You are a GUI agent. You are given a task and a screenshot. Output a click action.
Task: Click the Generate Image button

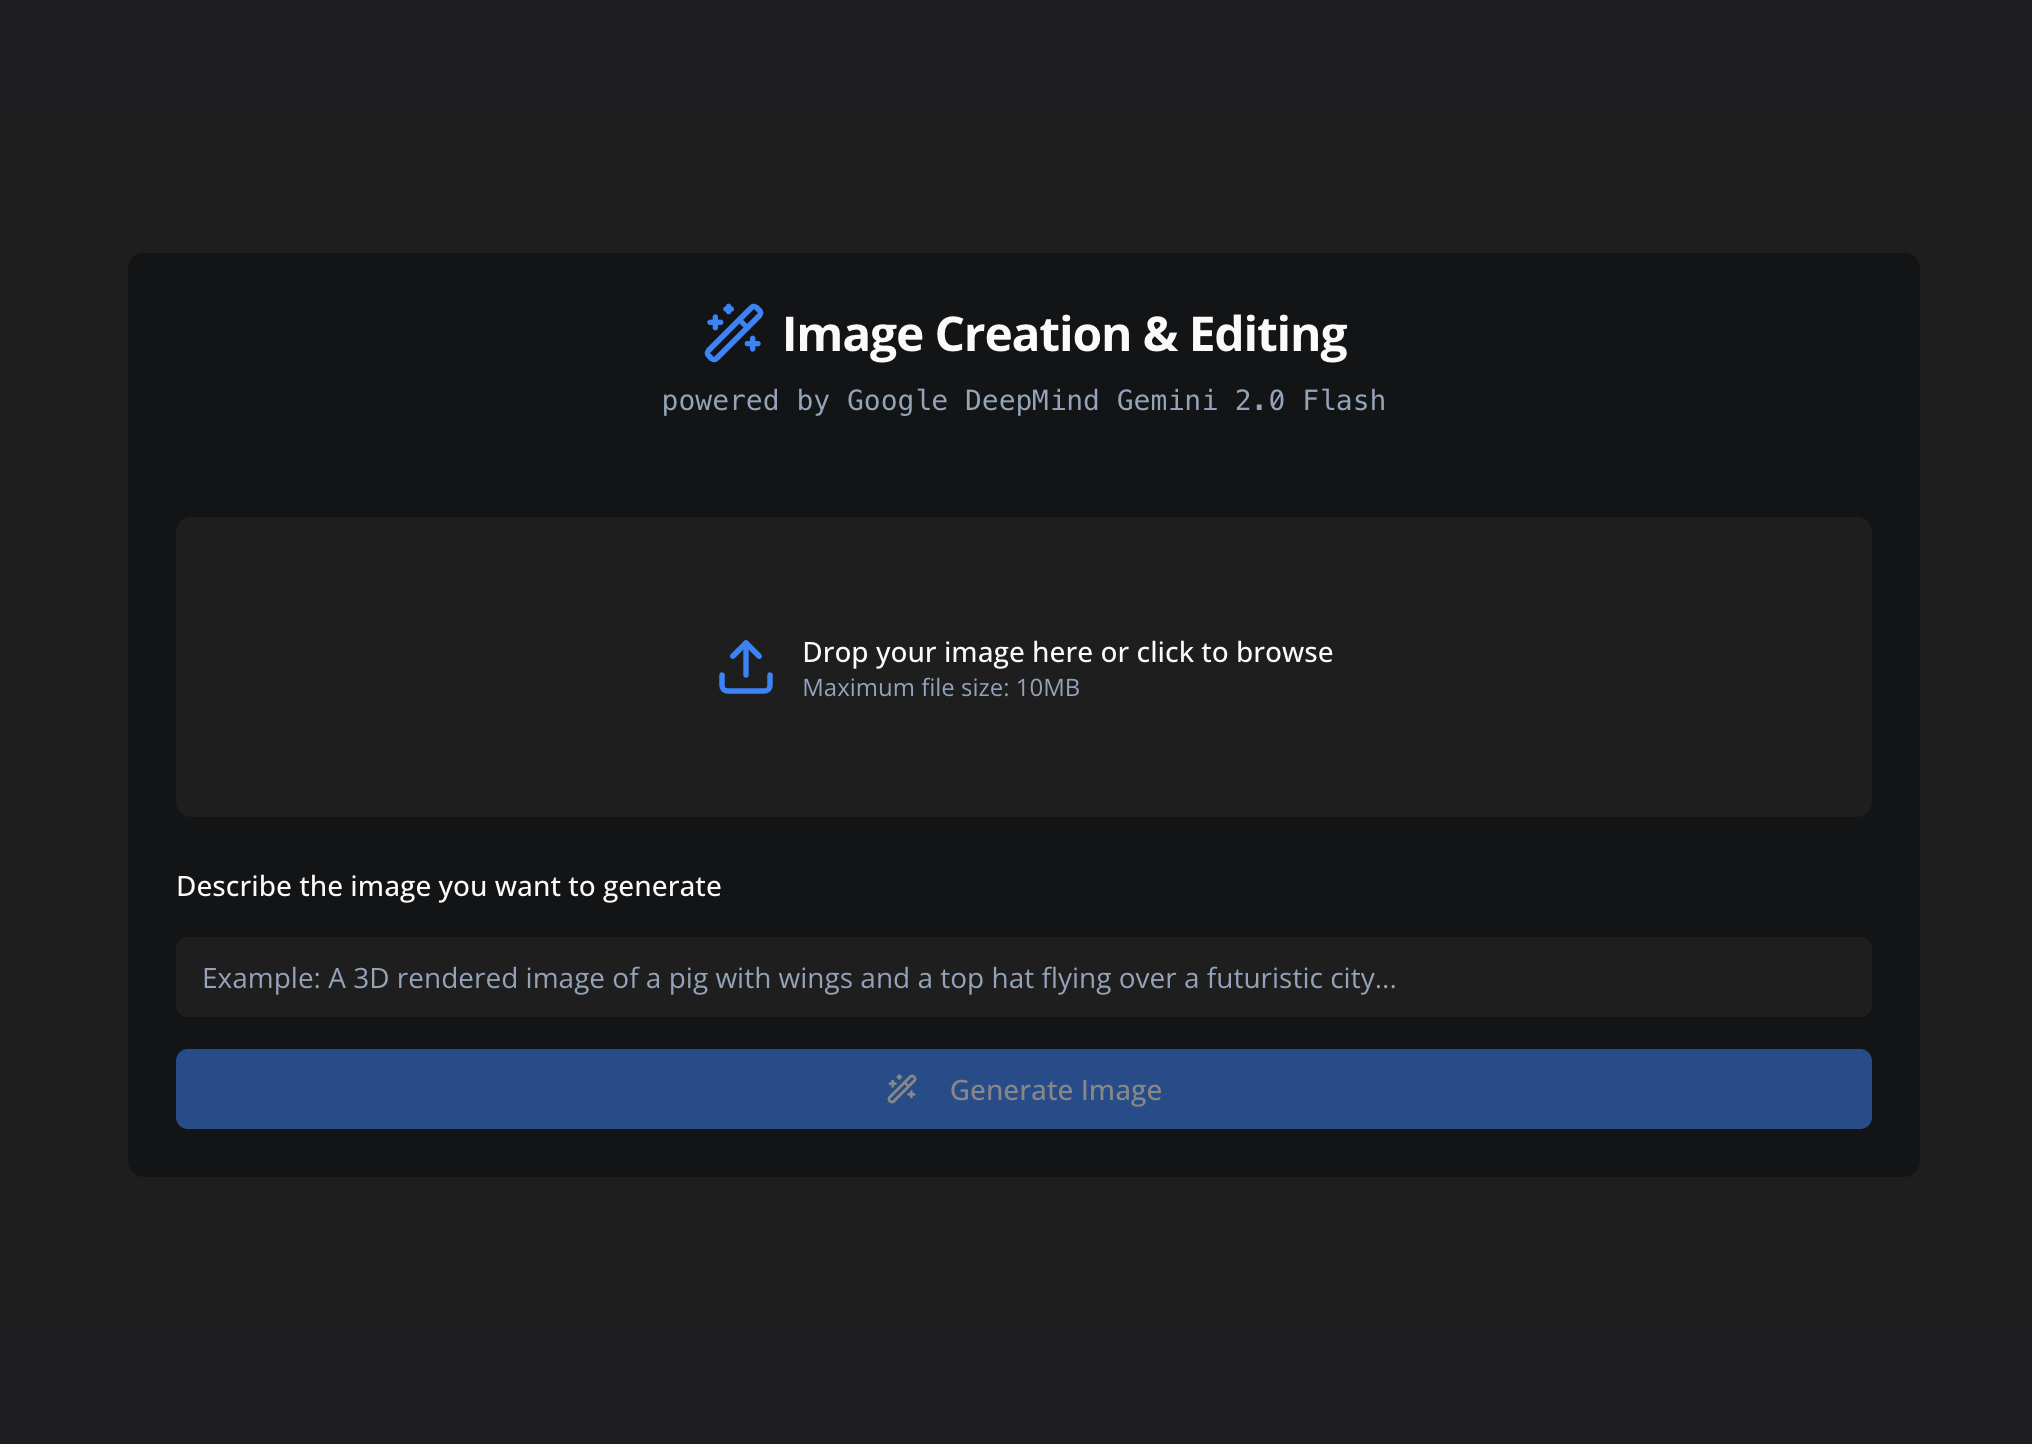1024,1089
